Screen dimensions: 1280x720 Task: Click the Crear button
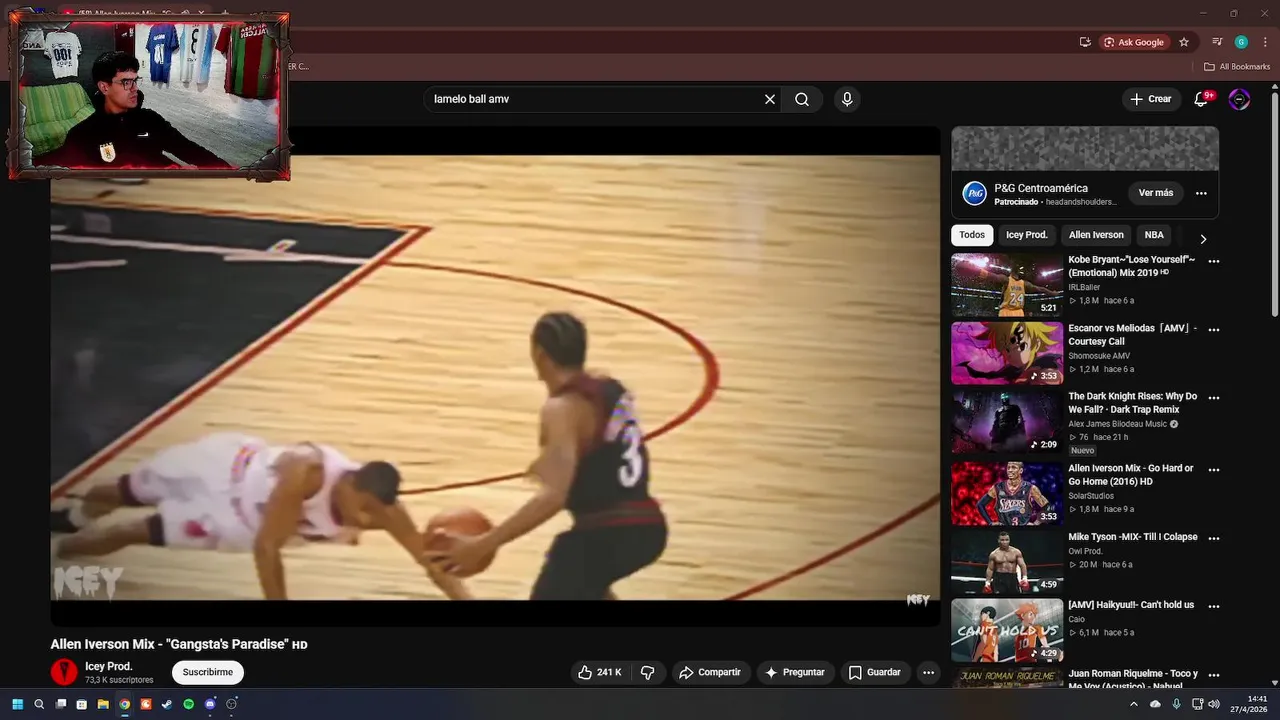[1151, 99]
